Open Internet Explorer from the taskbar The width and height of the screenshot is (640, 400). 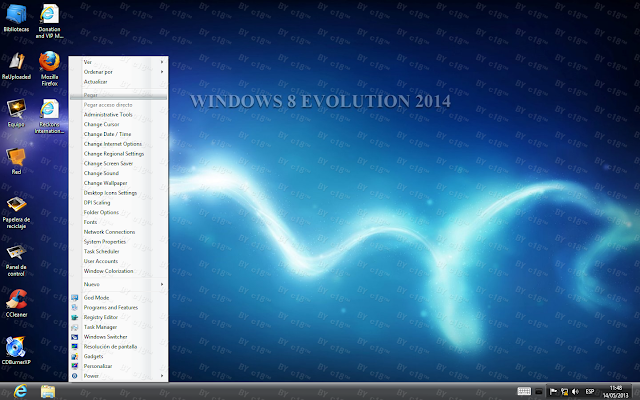coord(20,392)
